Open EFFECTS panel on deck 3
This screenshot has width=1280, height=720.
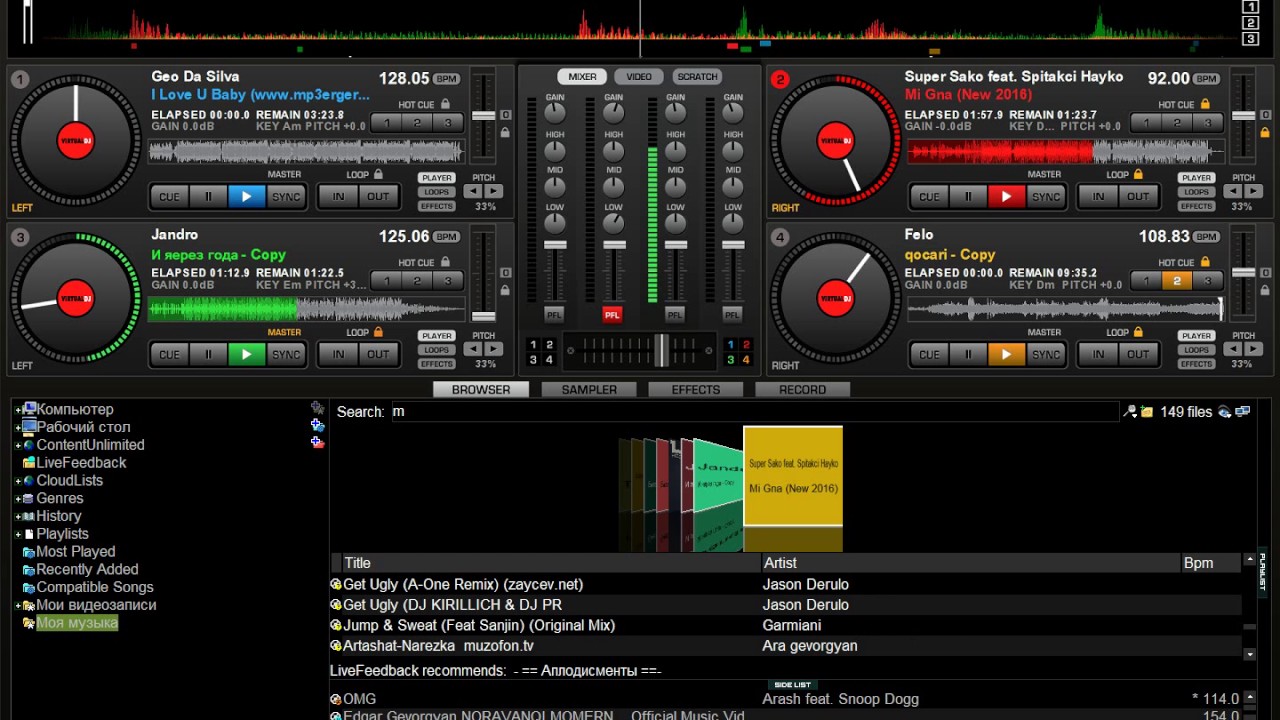tap(437, 364)
